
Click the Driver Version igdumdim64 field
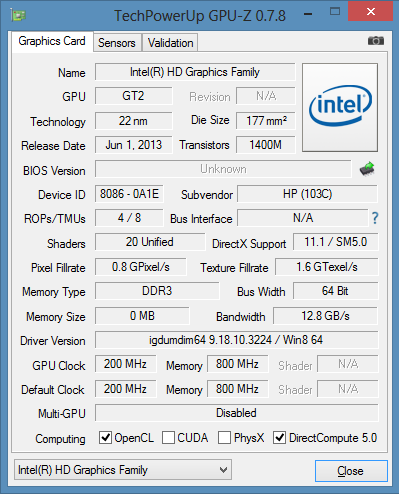237,340
